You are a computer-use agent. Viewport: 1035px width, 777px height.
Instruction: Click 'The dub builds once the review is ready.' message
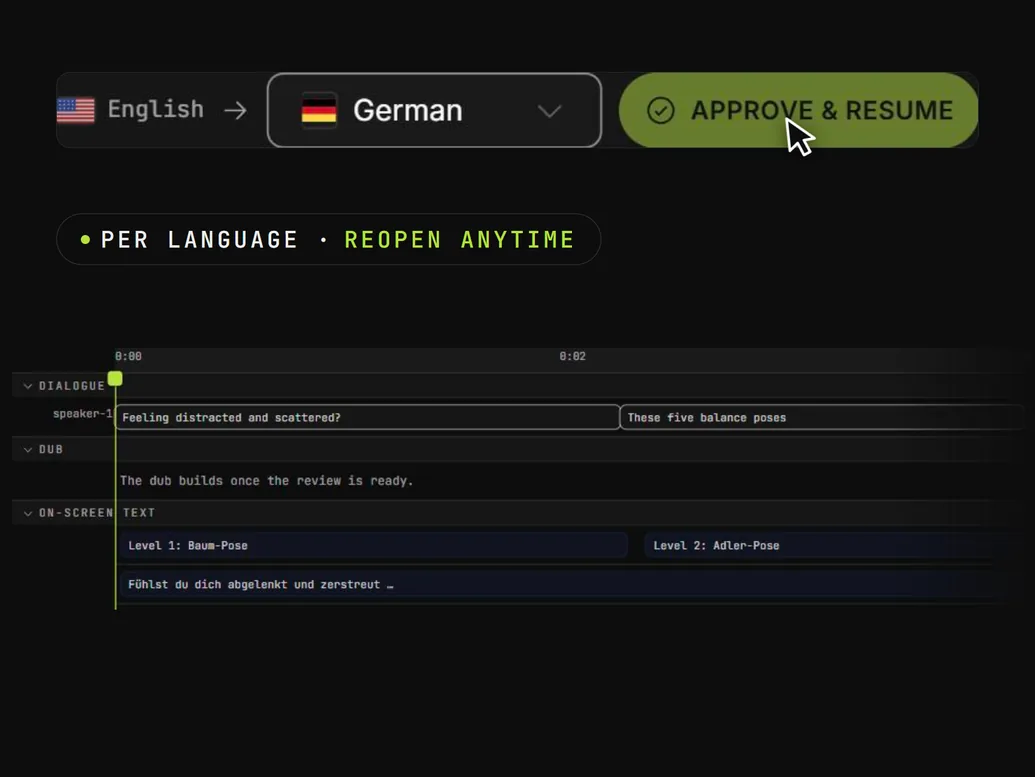pos(267,481)
